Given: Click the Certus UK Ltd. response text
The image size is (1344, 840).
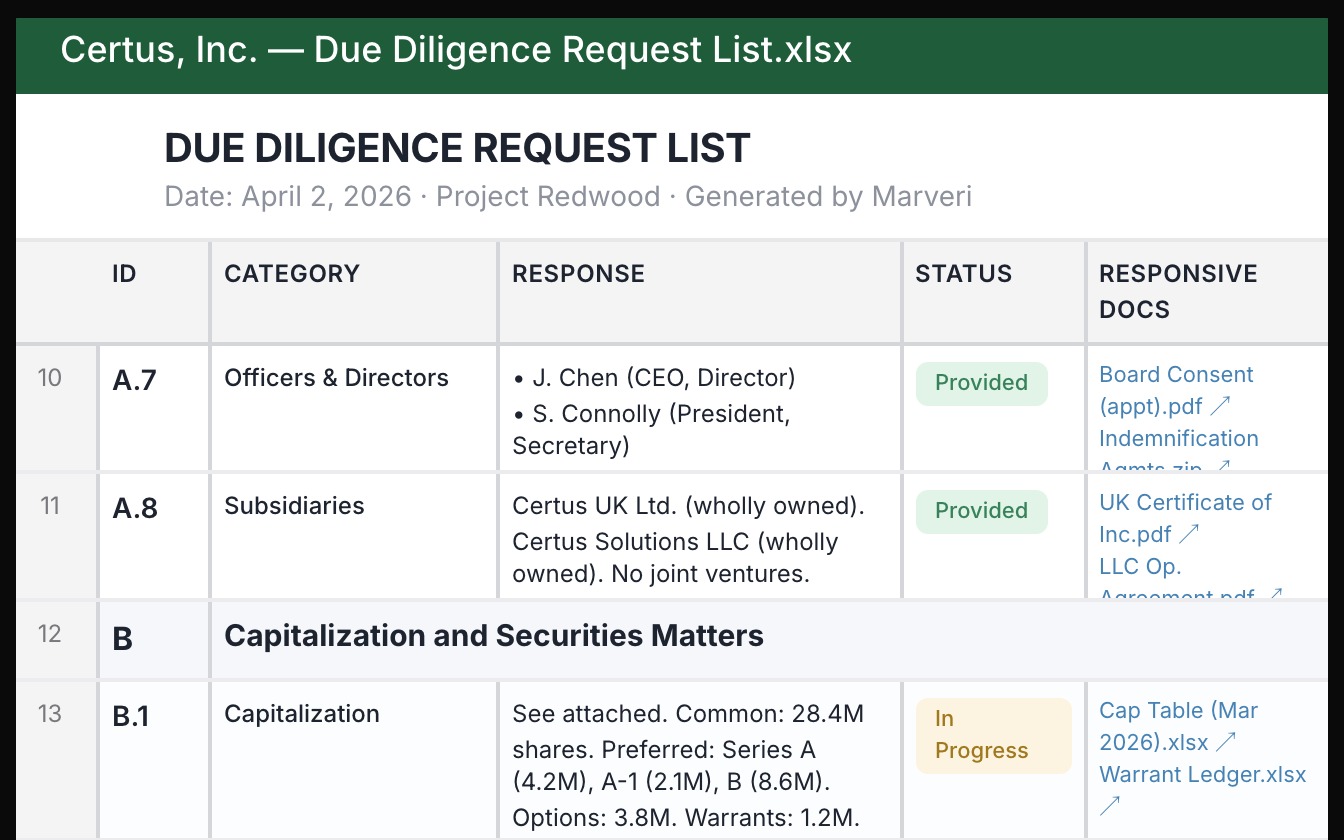Looking at the screenshot, I should [x=688, y=506].
